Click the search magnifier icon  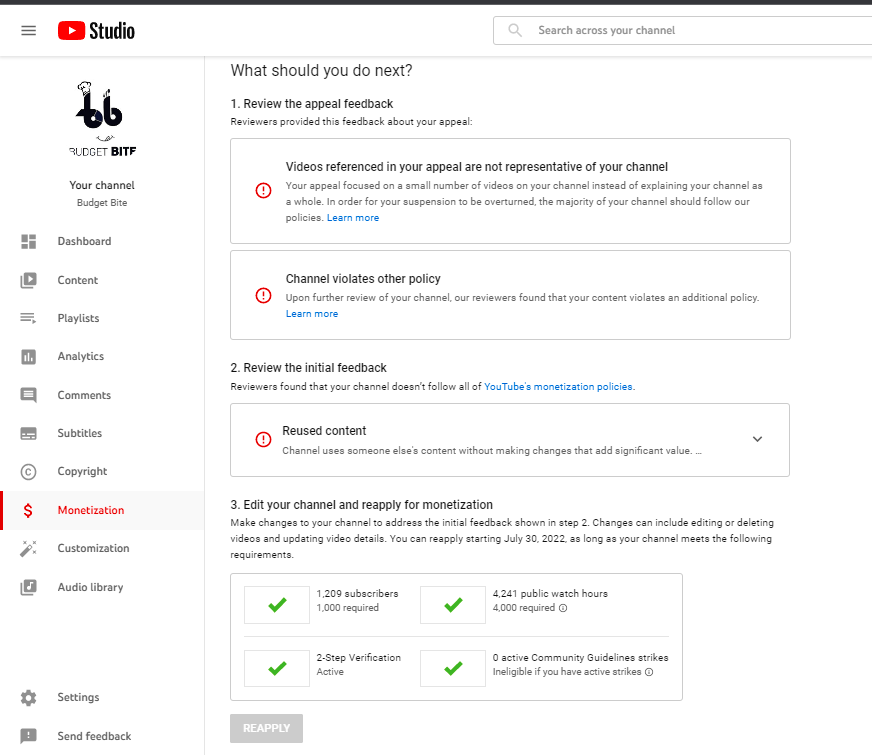pos(515,30)
